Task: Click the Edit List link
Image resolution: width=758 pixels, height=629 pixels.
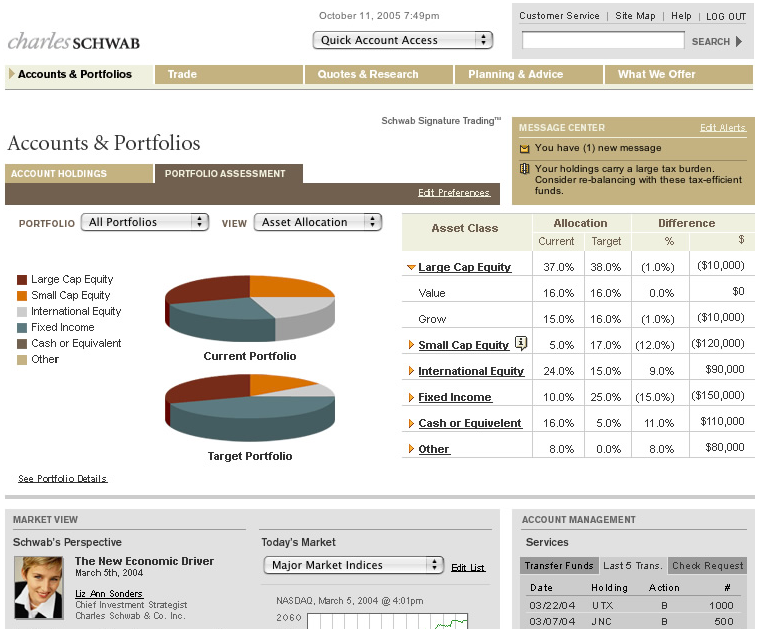Action: click(x=468, y=568)
